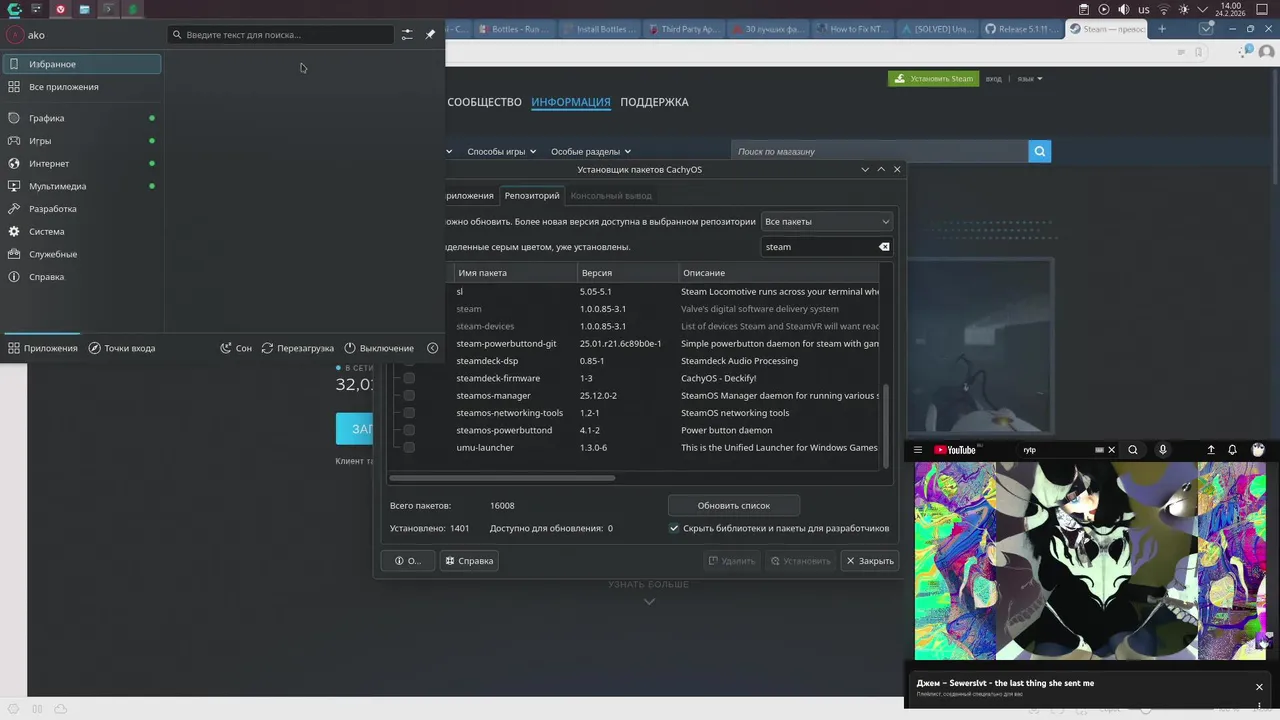Open the Консольный вывод tab
Screen dimensions: 1280x720
[x=611, y=195]
